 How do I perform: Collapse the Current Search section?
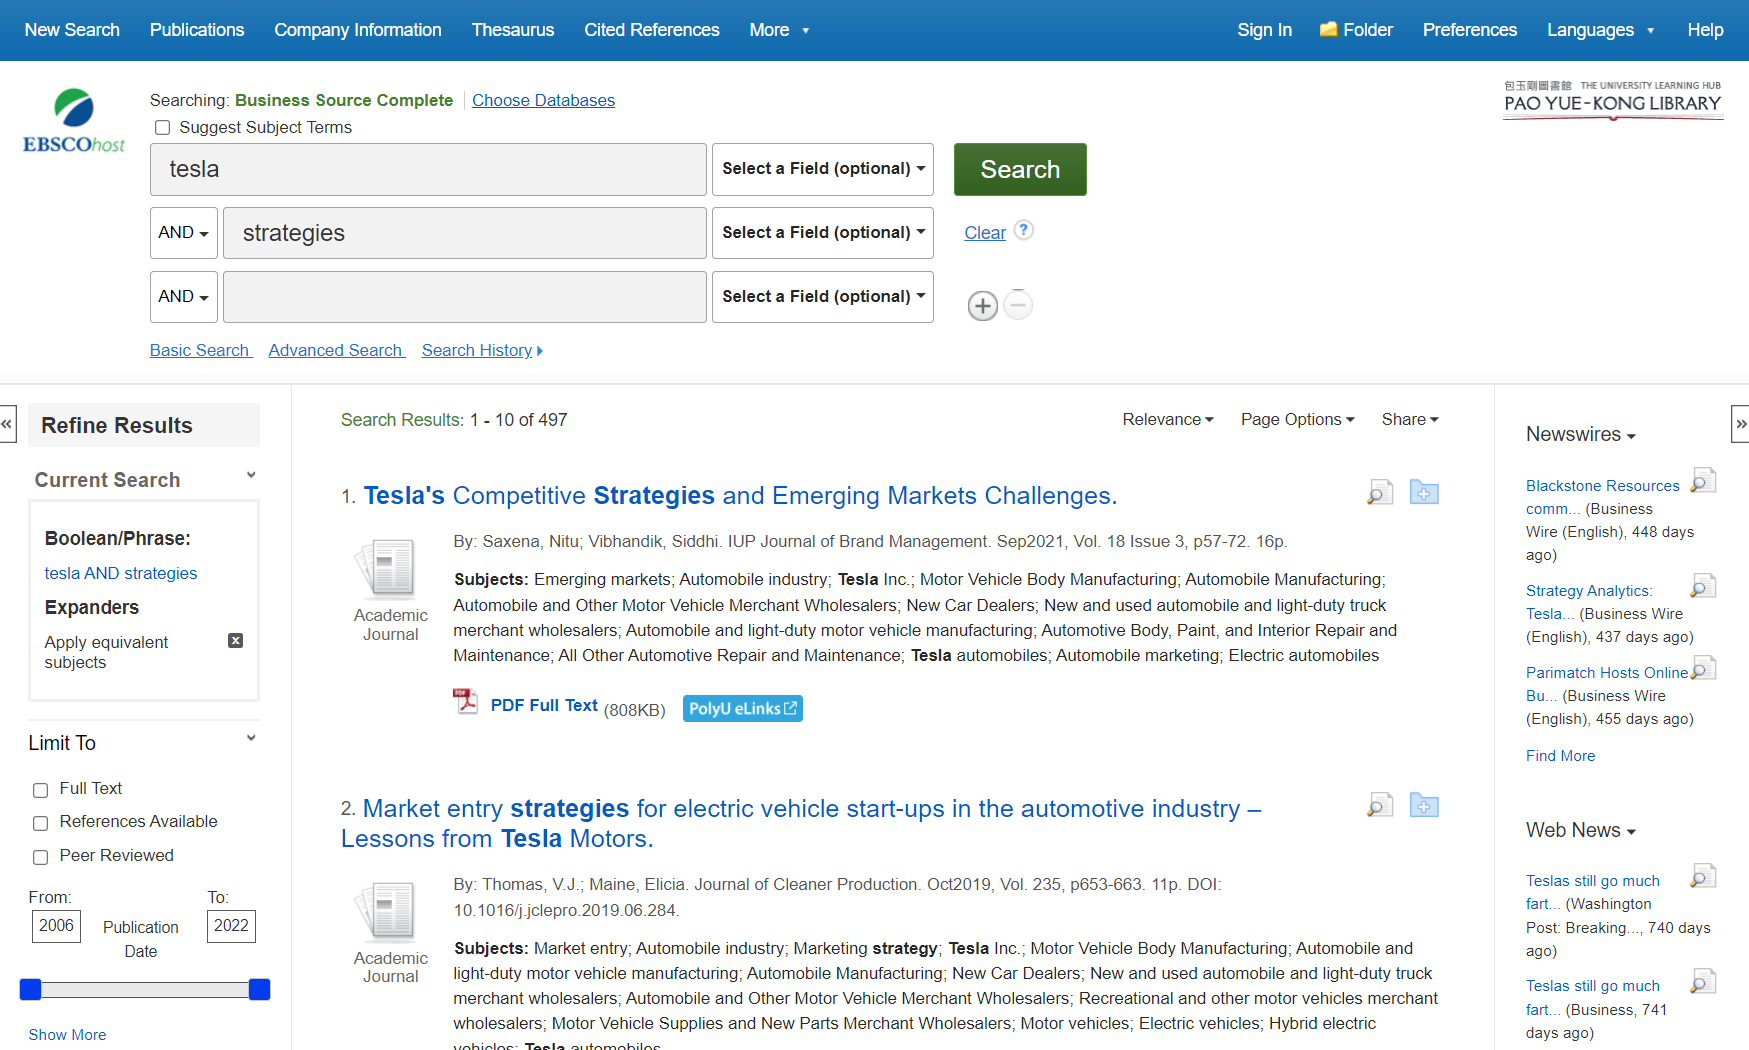(251, 476)
